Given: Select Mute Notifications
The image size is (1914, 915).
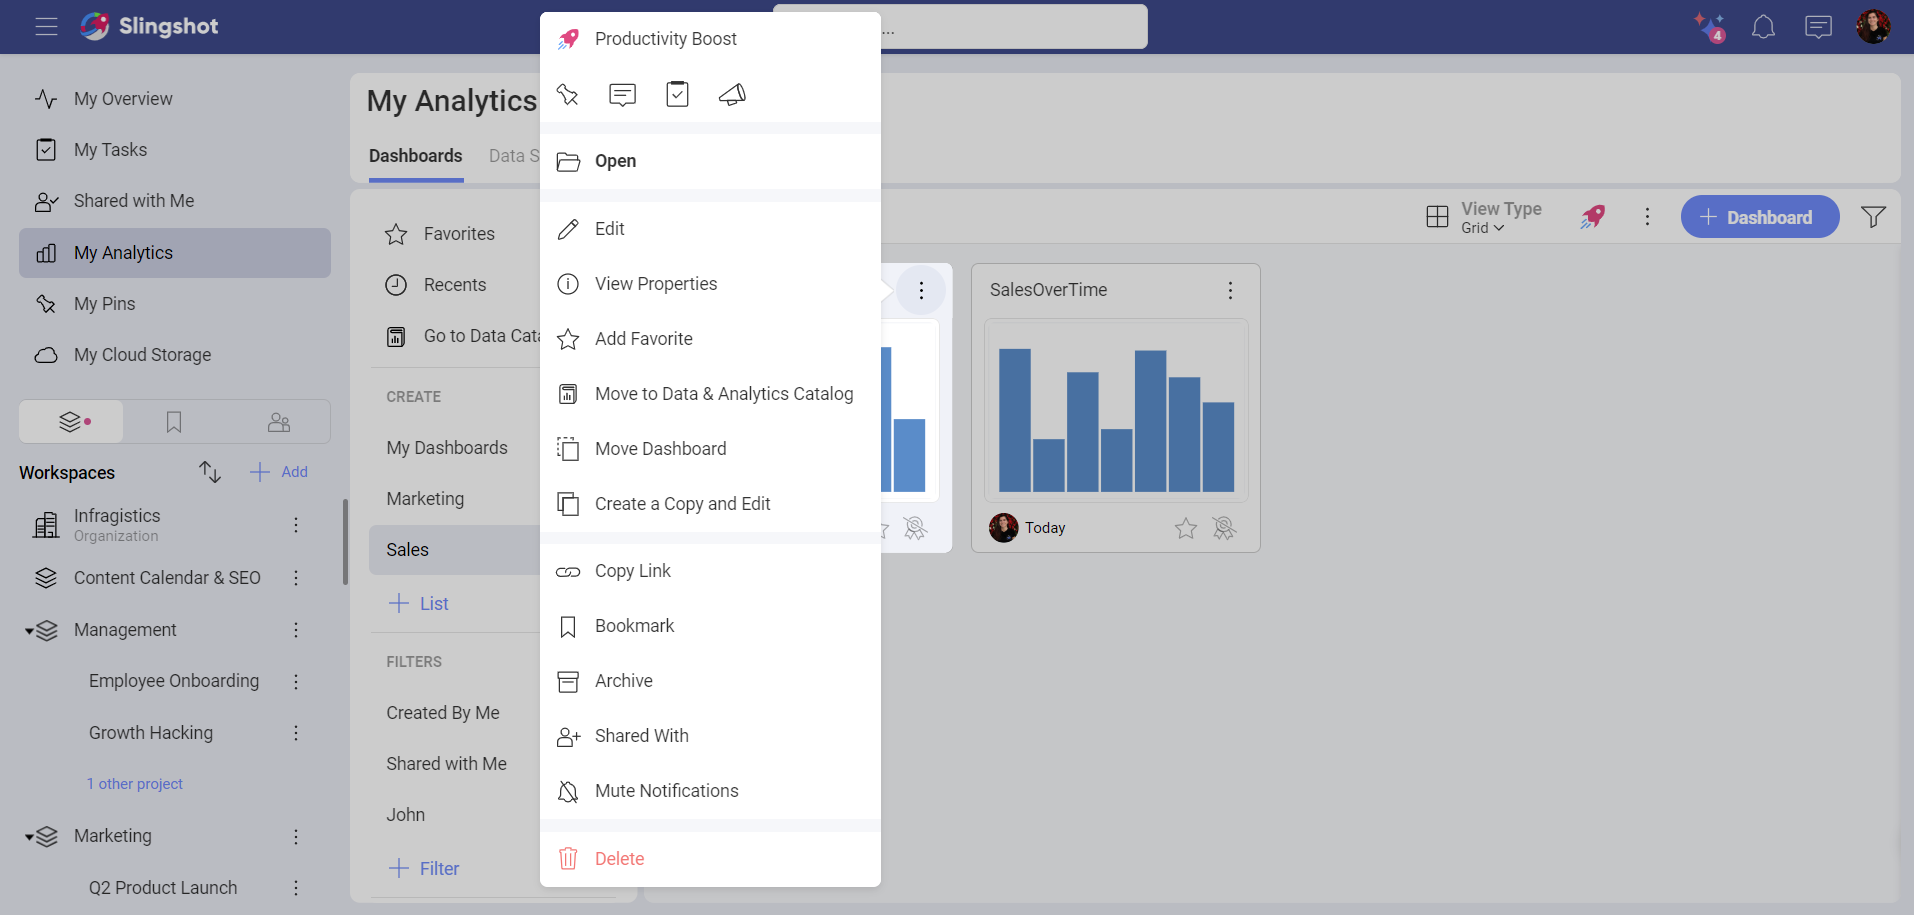Looking at the screenshot, I should tap(710, 791).
